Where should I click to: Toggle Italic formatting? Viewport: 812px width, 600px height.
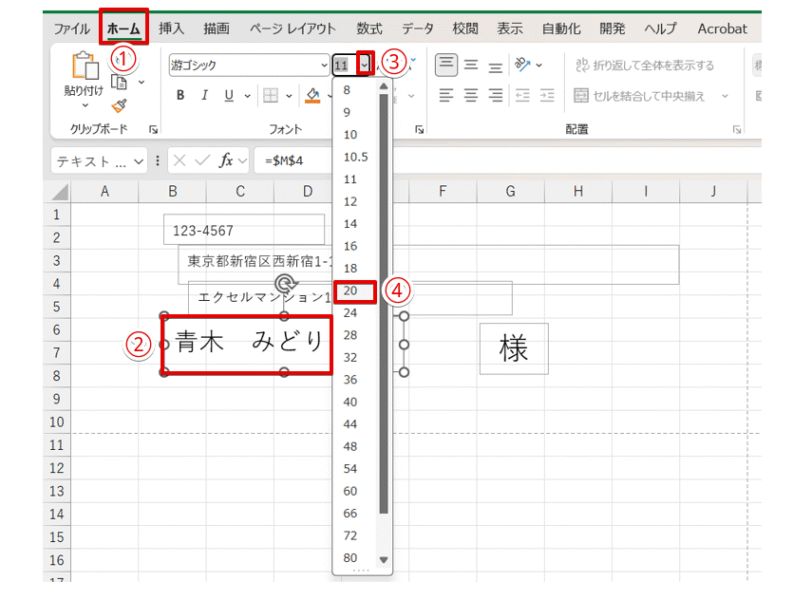coord(204,96)
